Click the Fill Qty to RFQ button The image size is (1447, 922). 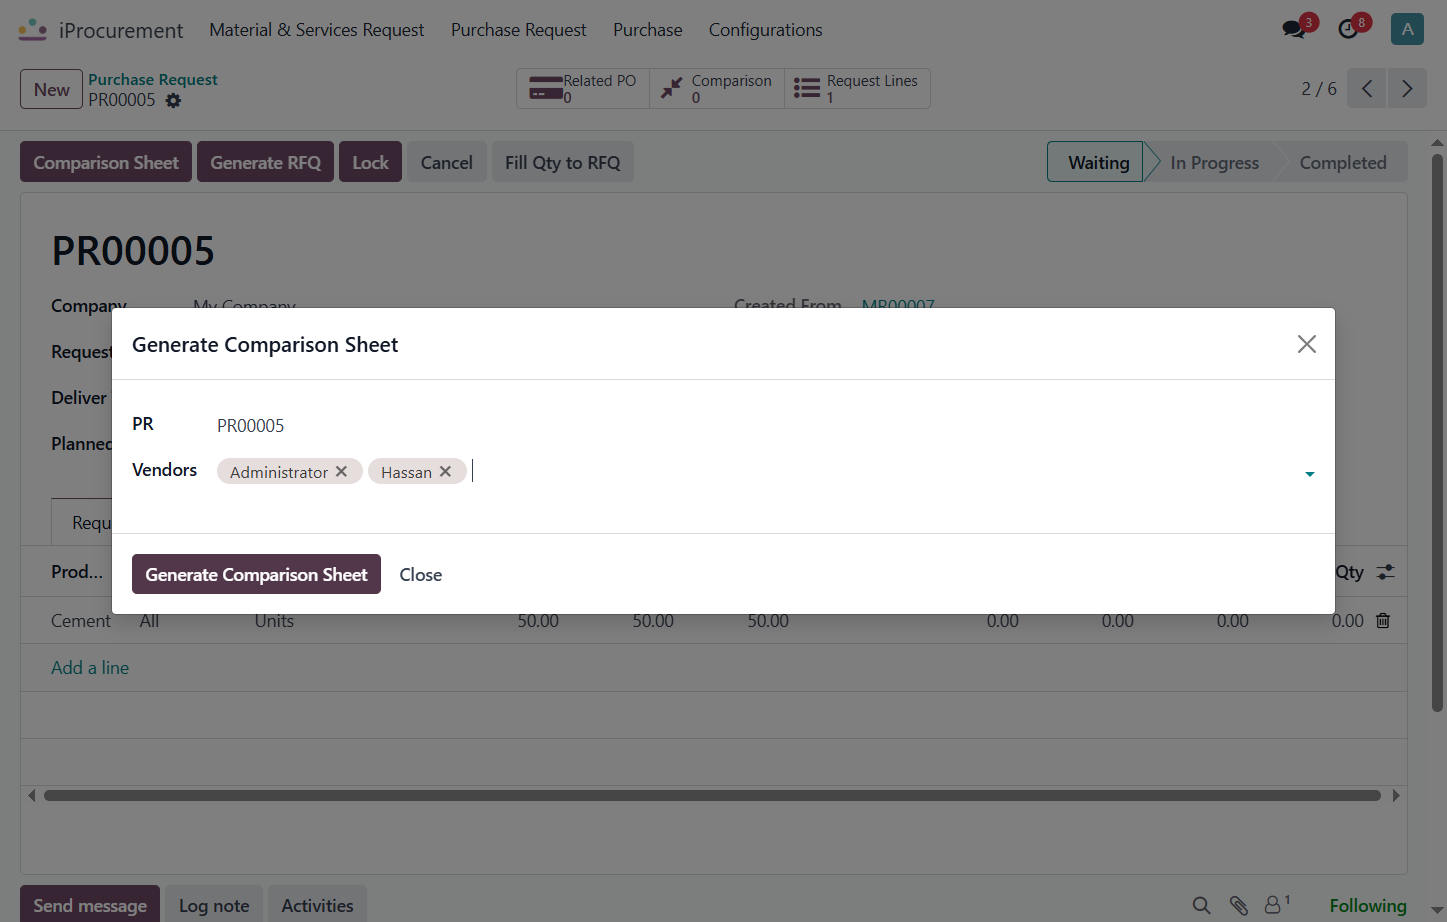point(562,162)
